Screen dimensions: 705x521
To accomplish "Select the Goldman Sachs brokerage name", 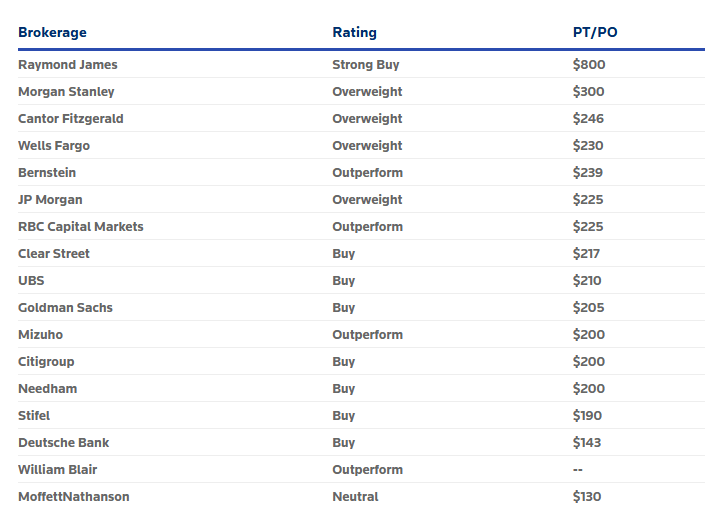I will point(65,307).
